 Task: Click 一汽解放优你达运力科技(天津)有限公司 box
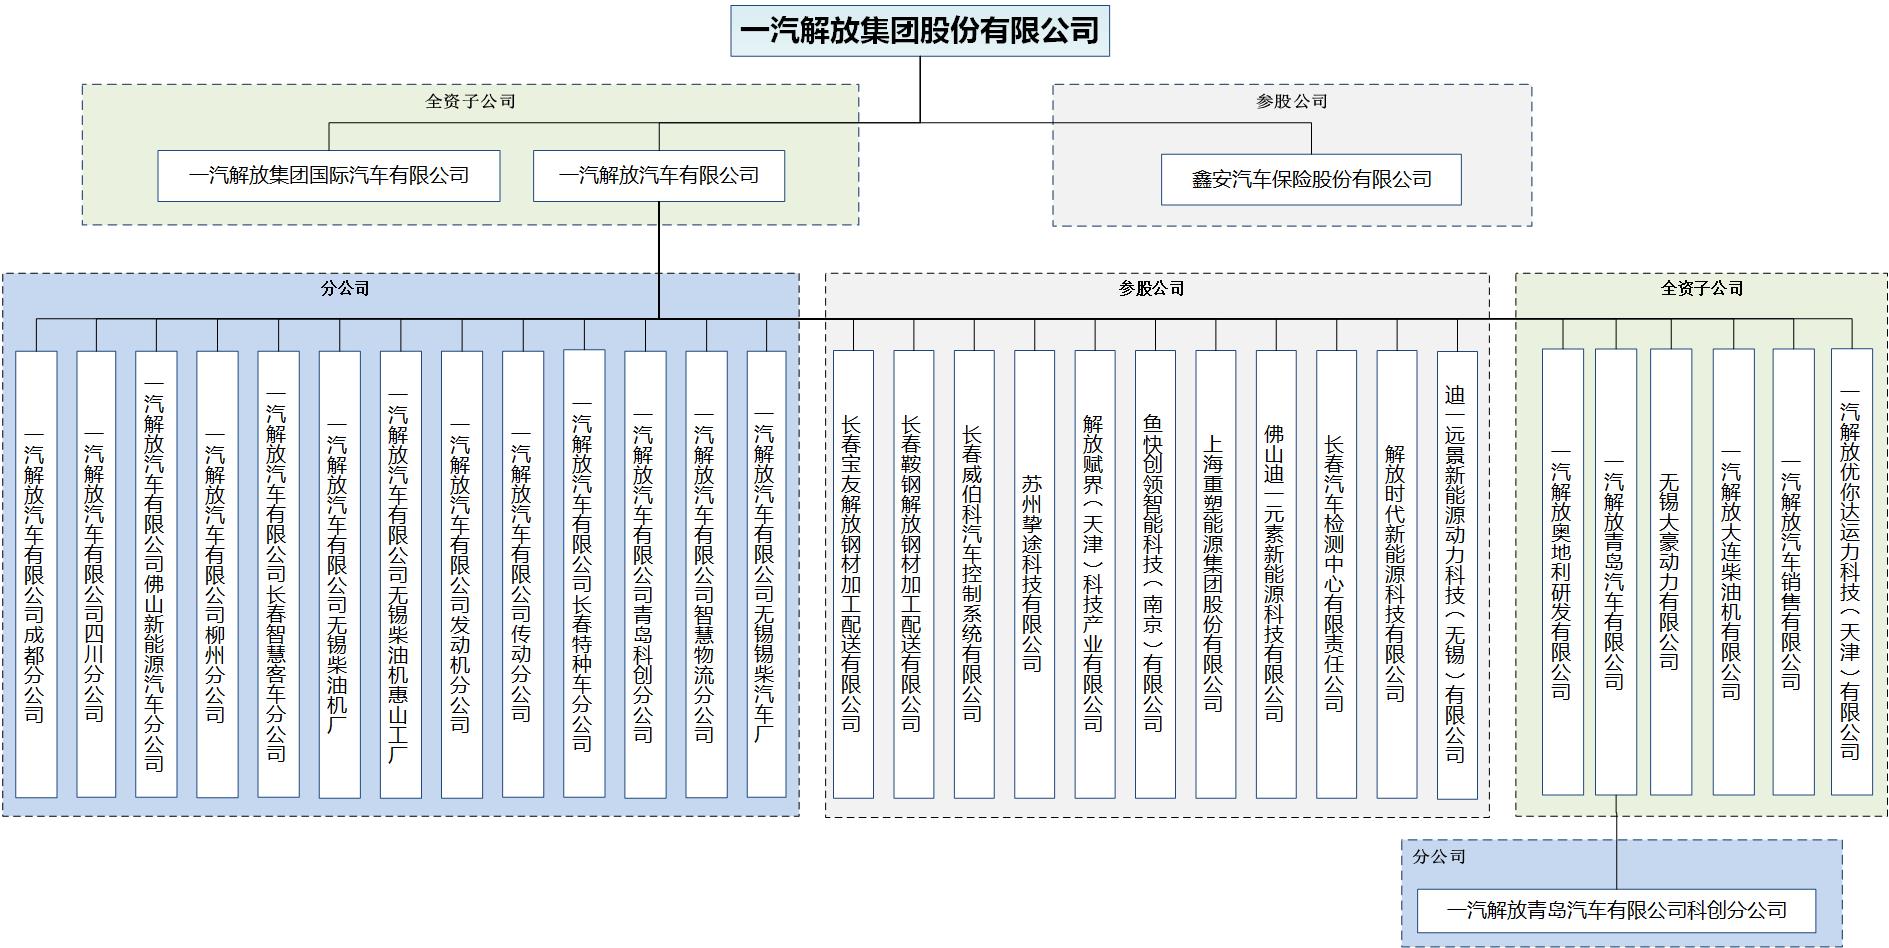tap(1852, 572)
